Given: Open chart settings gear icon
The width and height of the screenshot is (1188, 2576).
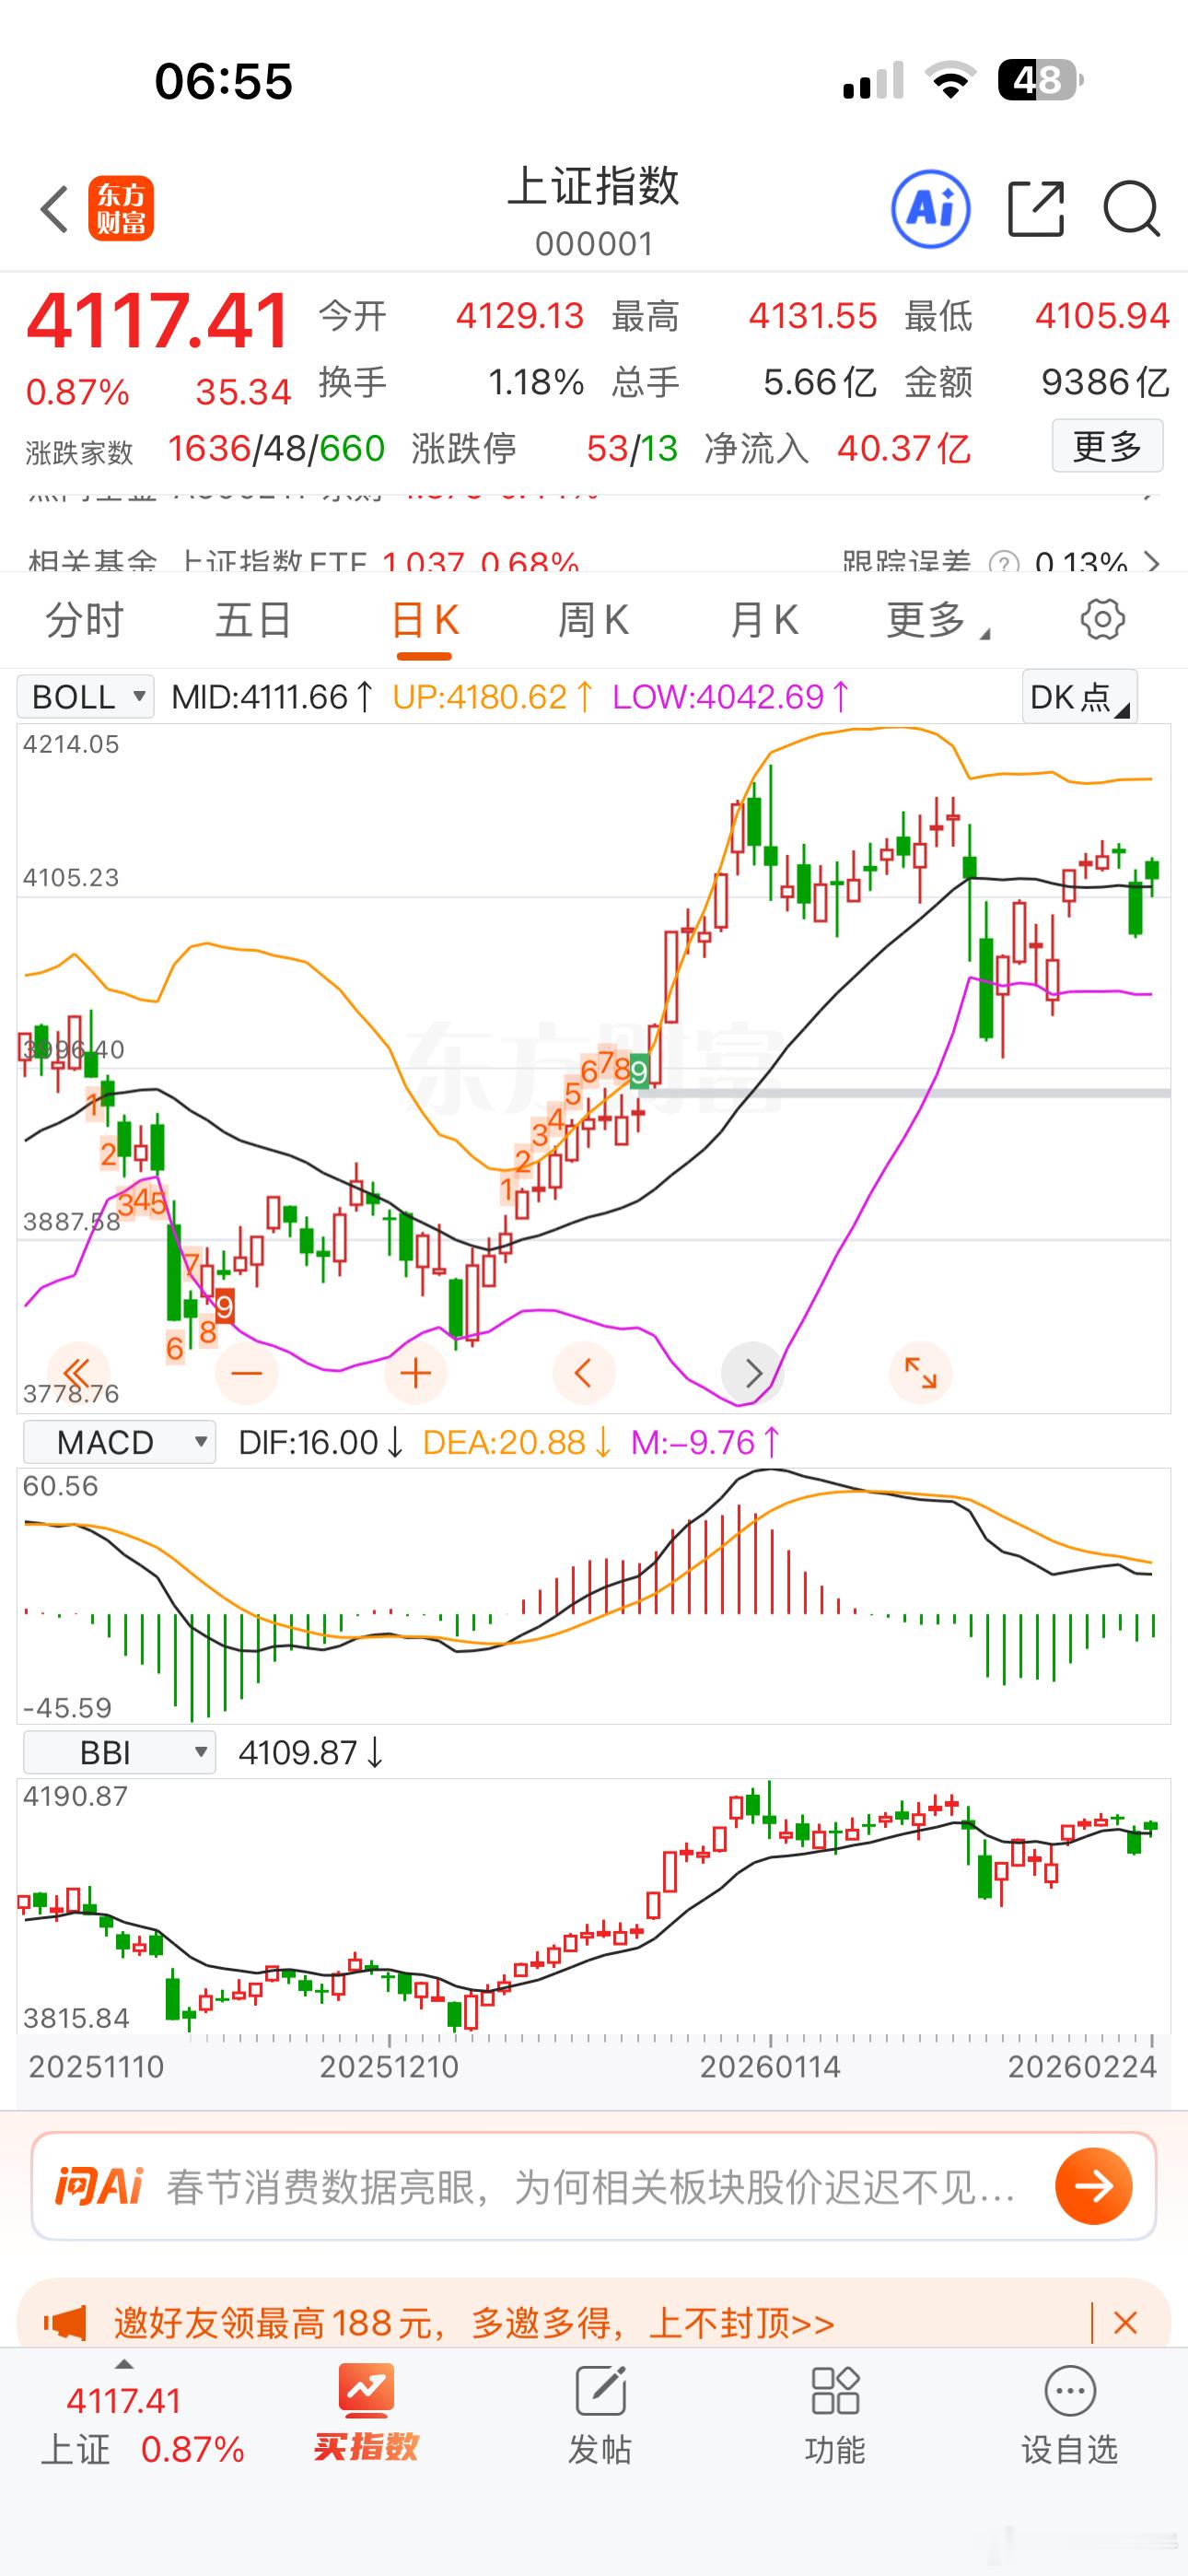Looking at the screenshot, I should tap(1102, 619).
